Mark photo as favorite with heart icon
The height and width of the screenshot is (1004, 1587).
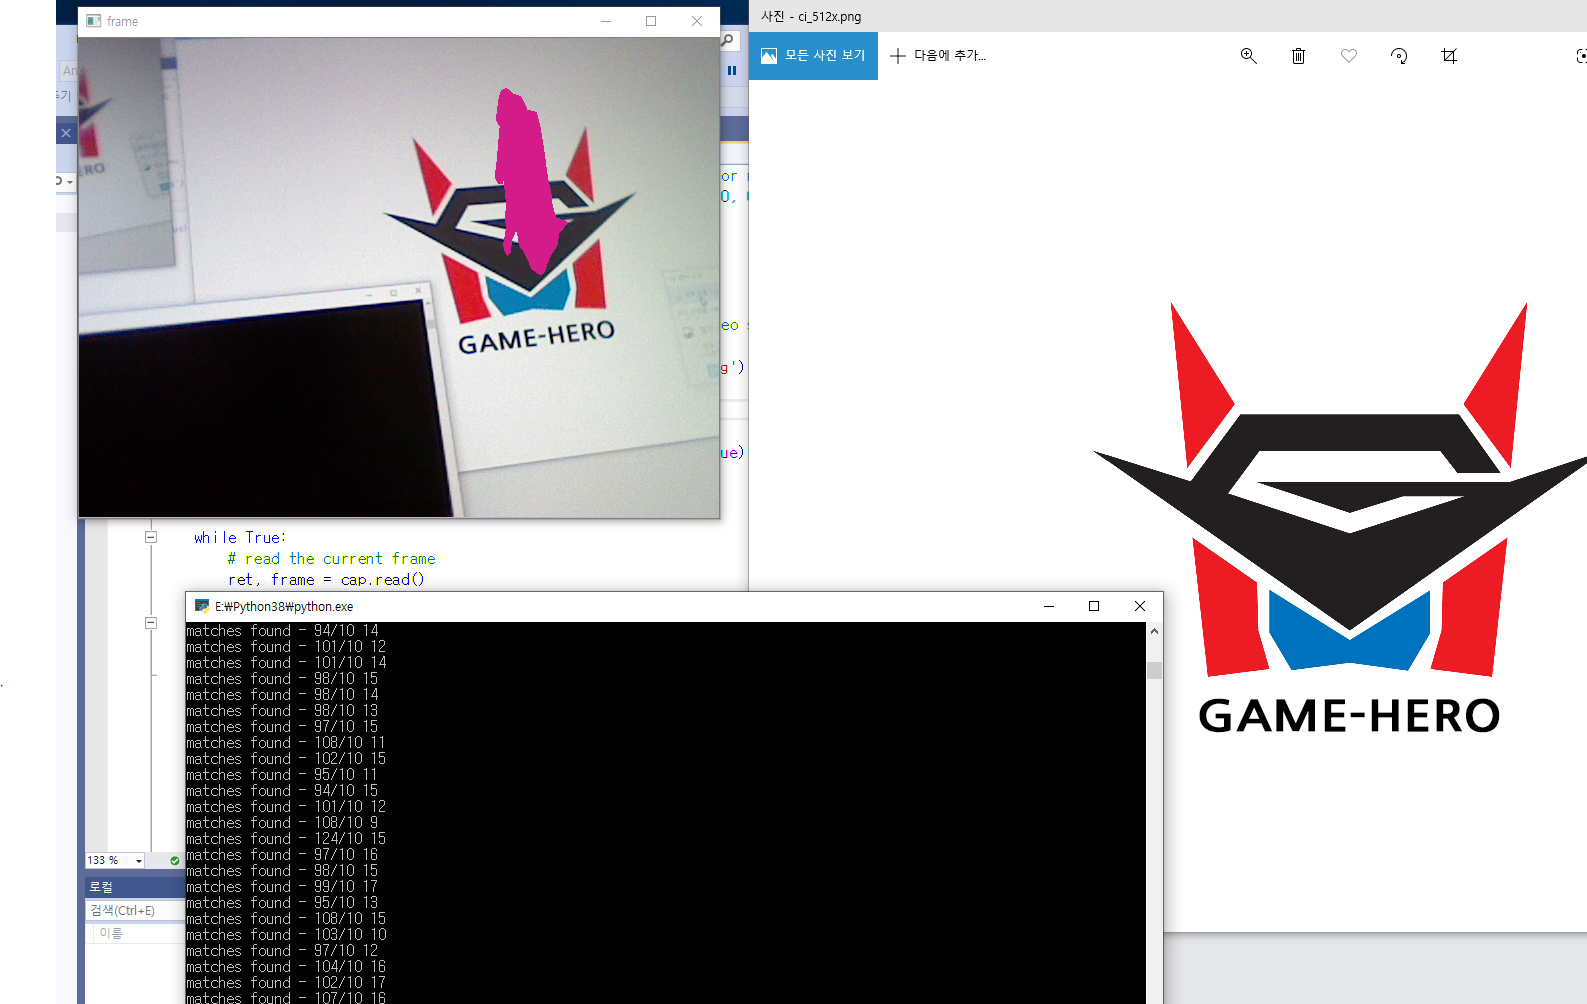tap(1349, 56)
